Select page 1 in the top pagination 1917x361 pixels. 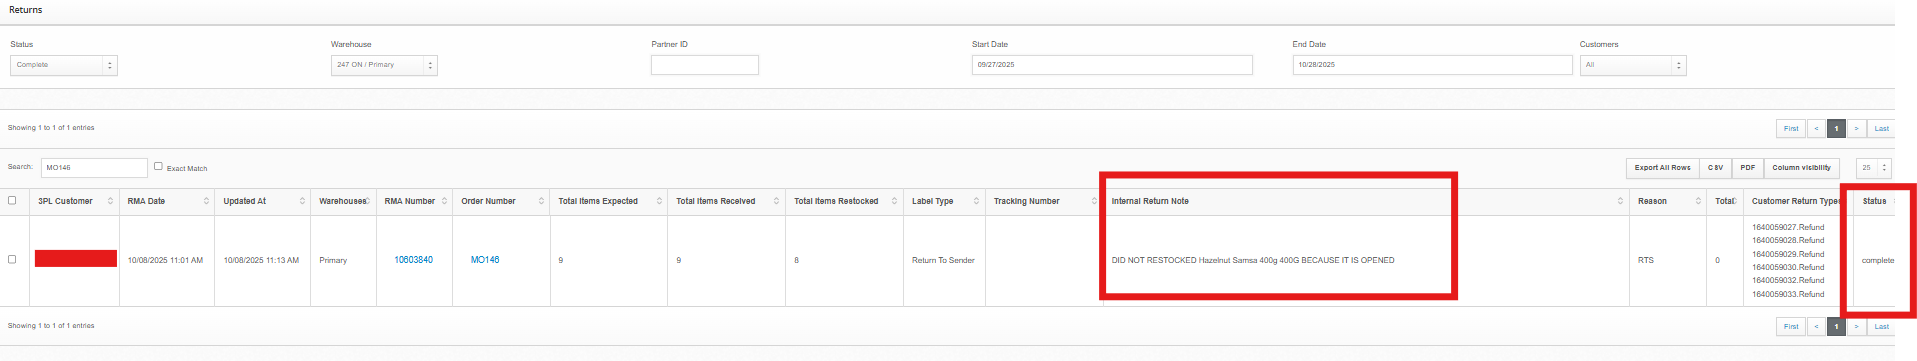coord(1836,129)
